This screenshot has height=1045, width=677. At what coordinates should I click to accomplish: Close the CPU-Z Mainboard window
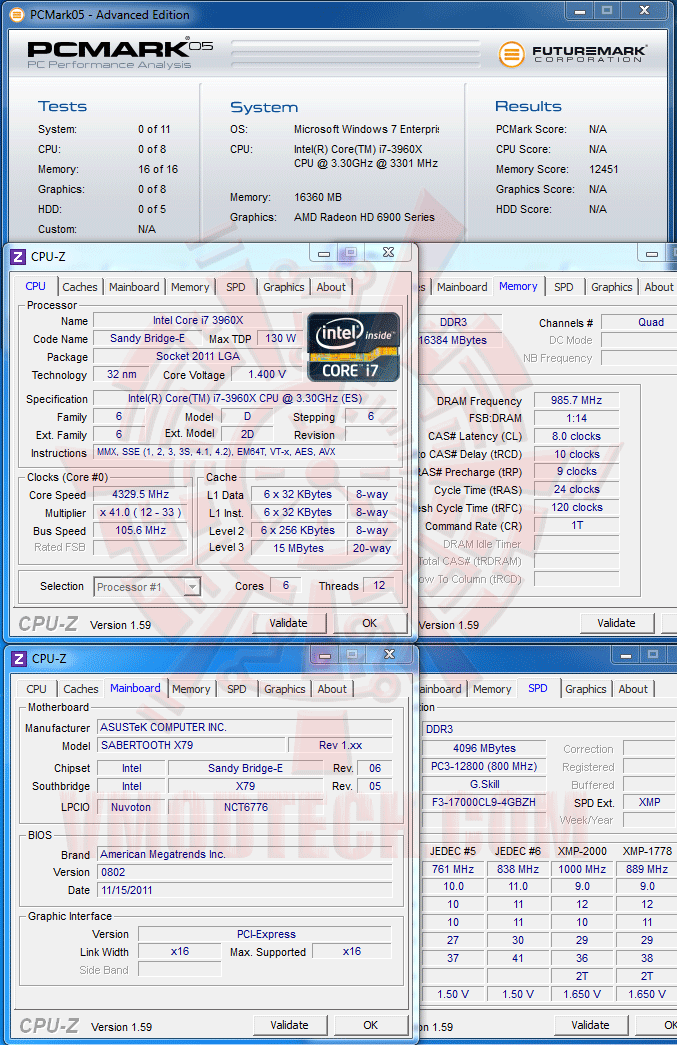click(390, 655)
